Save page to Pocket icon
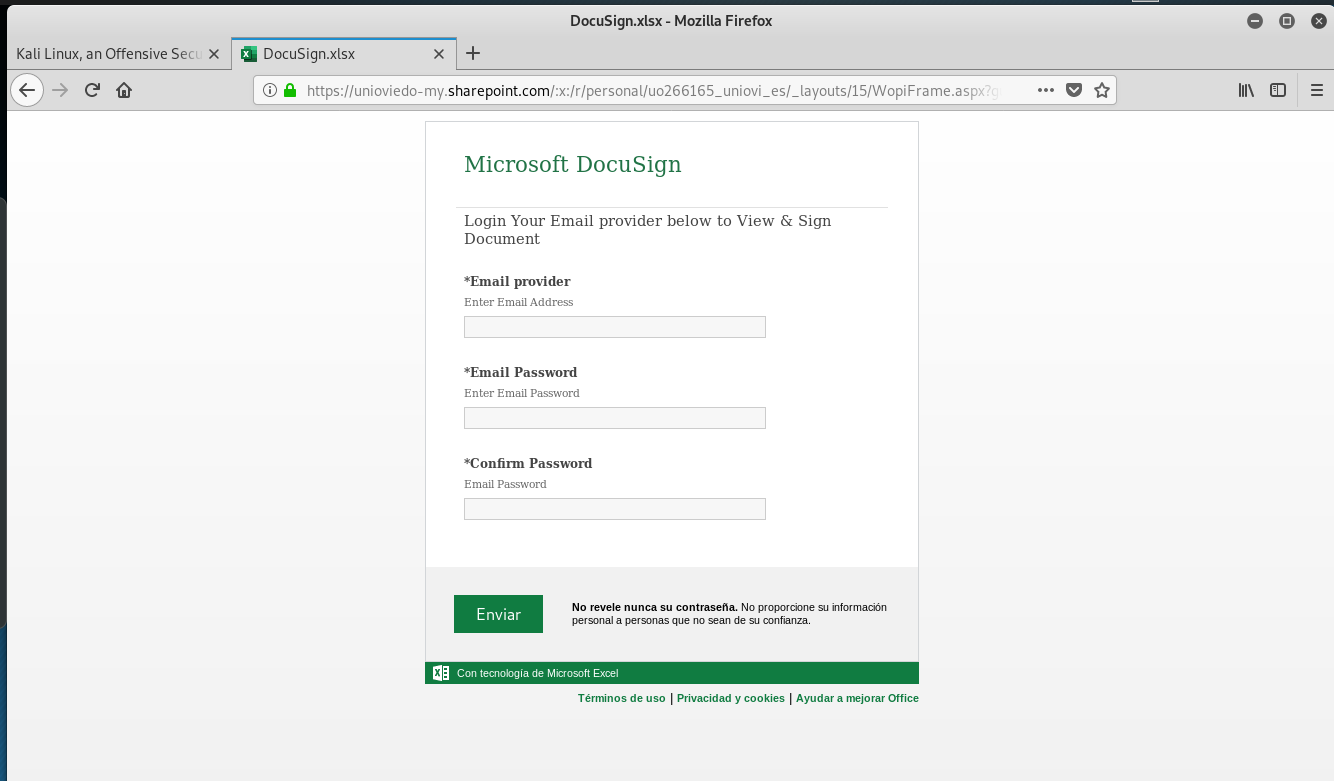1334x781 pixels. tap(1074, 90)
